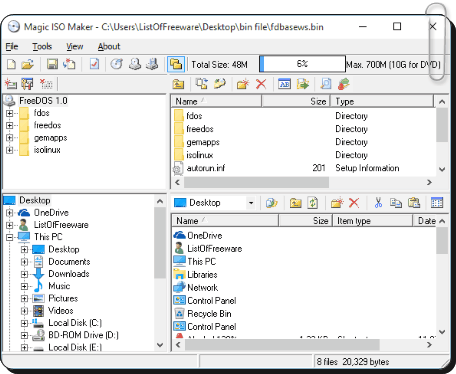Click the down arrow of the ISO list scrollbar
Screen dimensions: 456x374
click(442, 169)
